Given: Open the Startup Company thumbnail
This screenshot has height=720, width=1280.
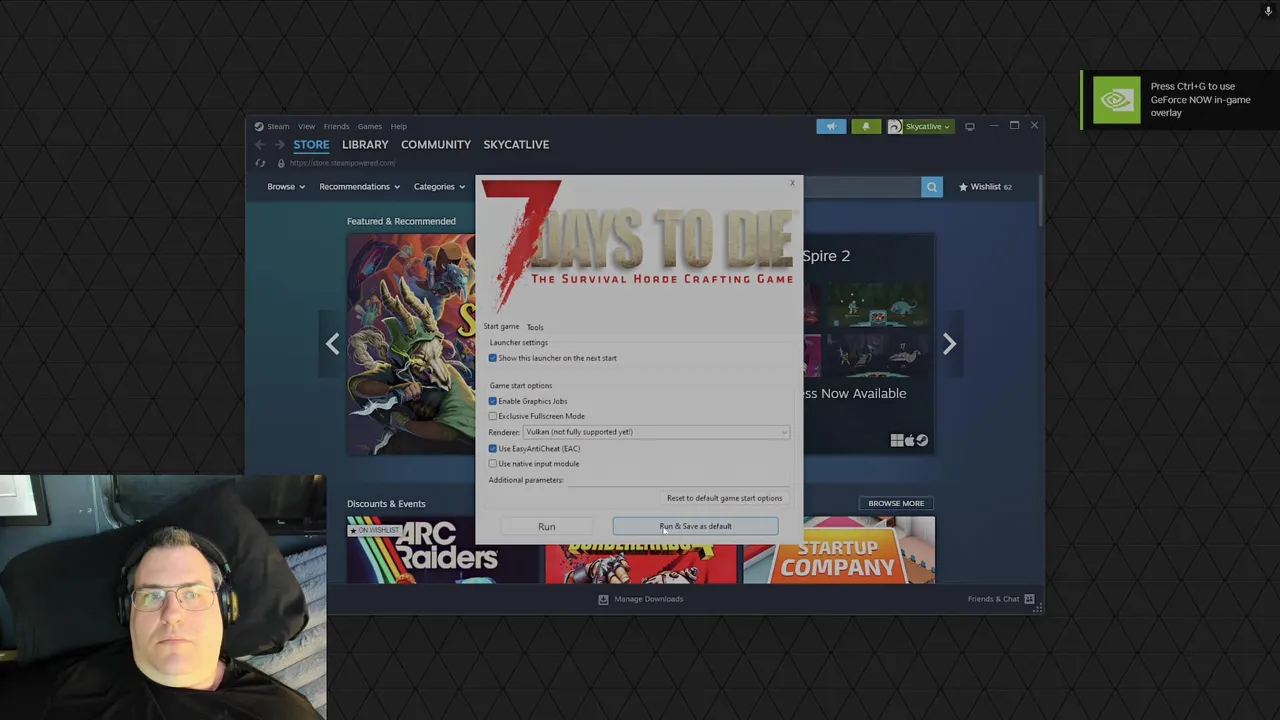Looking at the screenshot, I should [x=839, y=549].
